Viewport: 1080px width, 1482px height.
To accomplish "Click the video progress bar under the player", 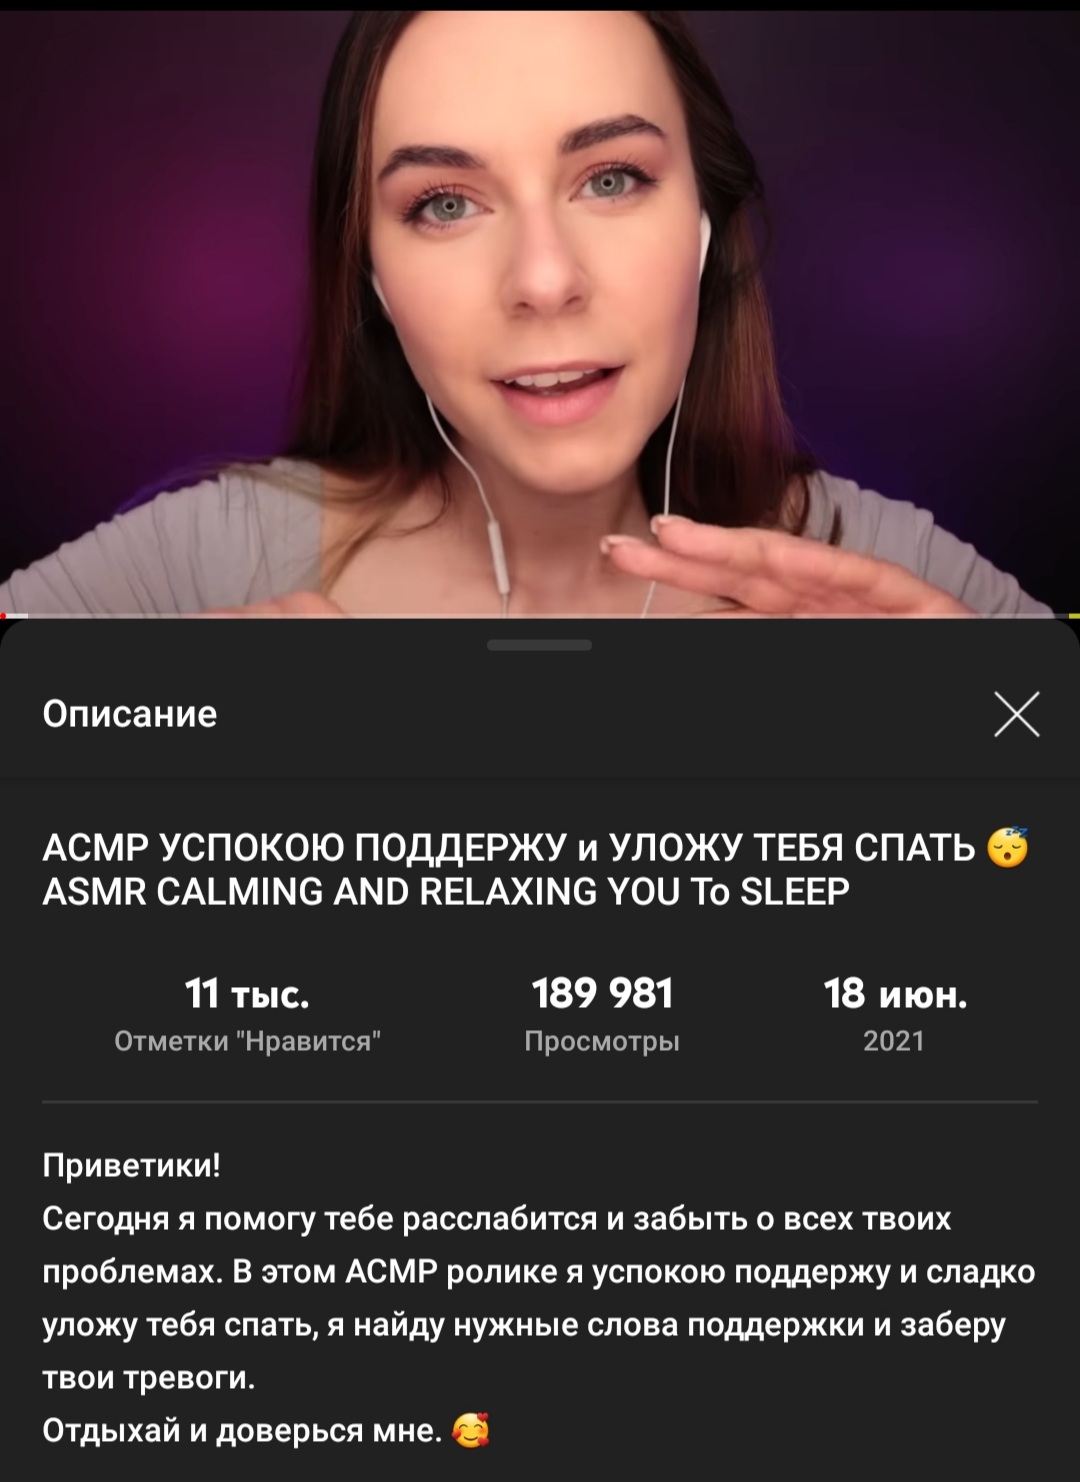I will coord(540,615).
